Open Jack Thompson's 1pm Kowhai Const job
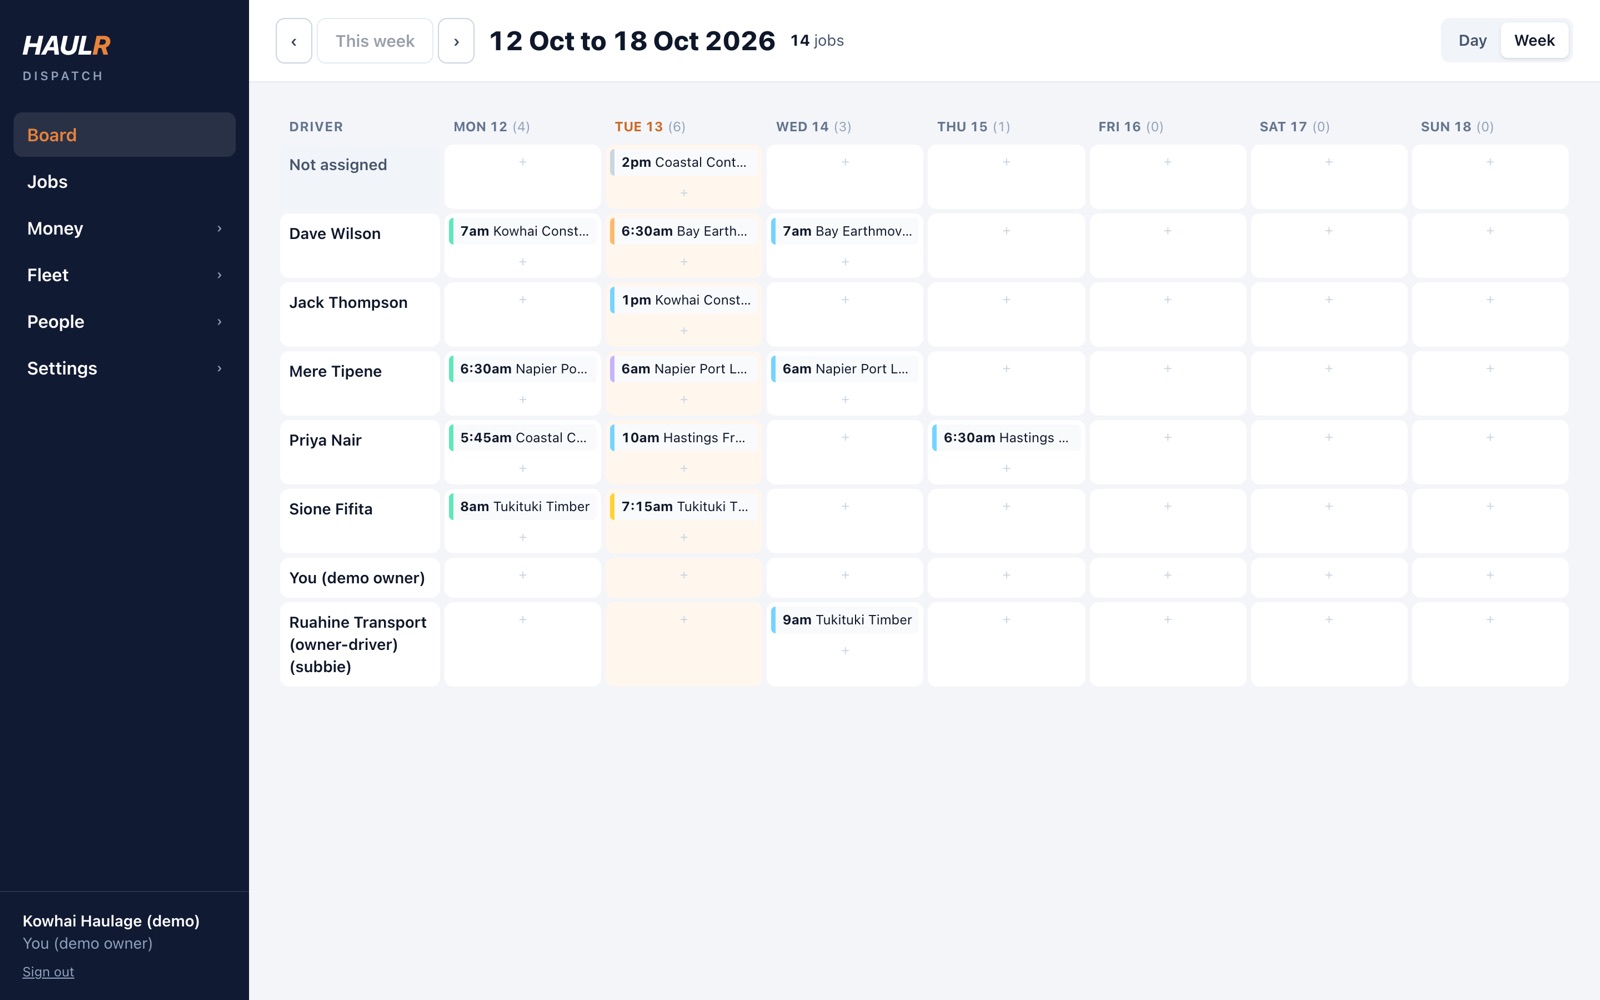This screenshot has width=1600, height=1000. point(684,300)
